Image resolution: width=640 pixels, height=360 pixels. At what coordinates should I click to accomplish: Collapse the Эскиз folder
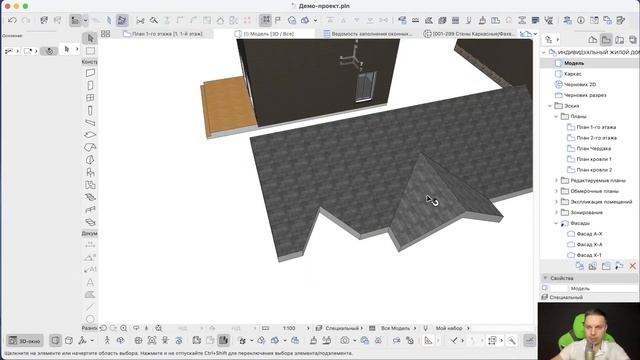(550, 106)
